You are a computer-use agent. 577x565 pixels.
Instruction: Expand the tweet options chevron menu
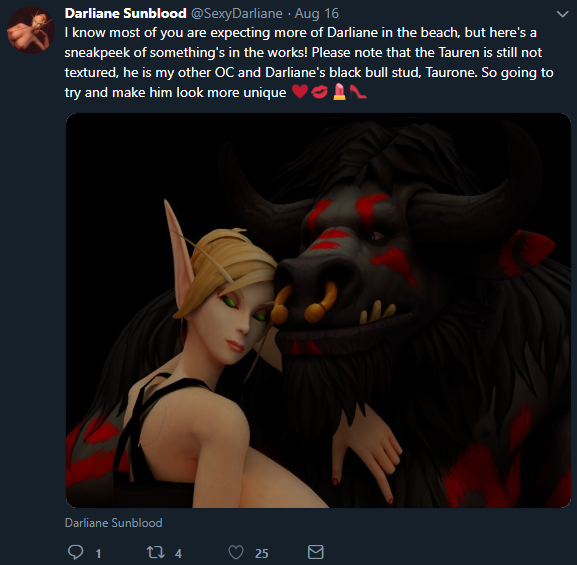(x=562, y=14)
